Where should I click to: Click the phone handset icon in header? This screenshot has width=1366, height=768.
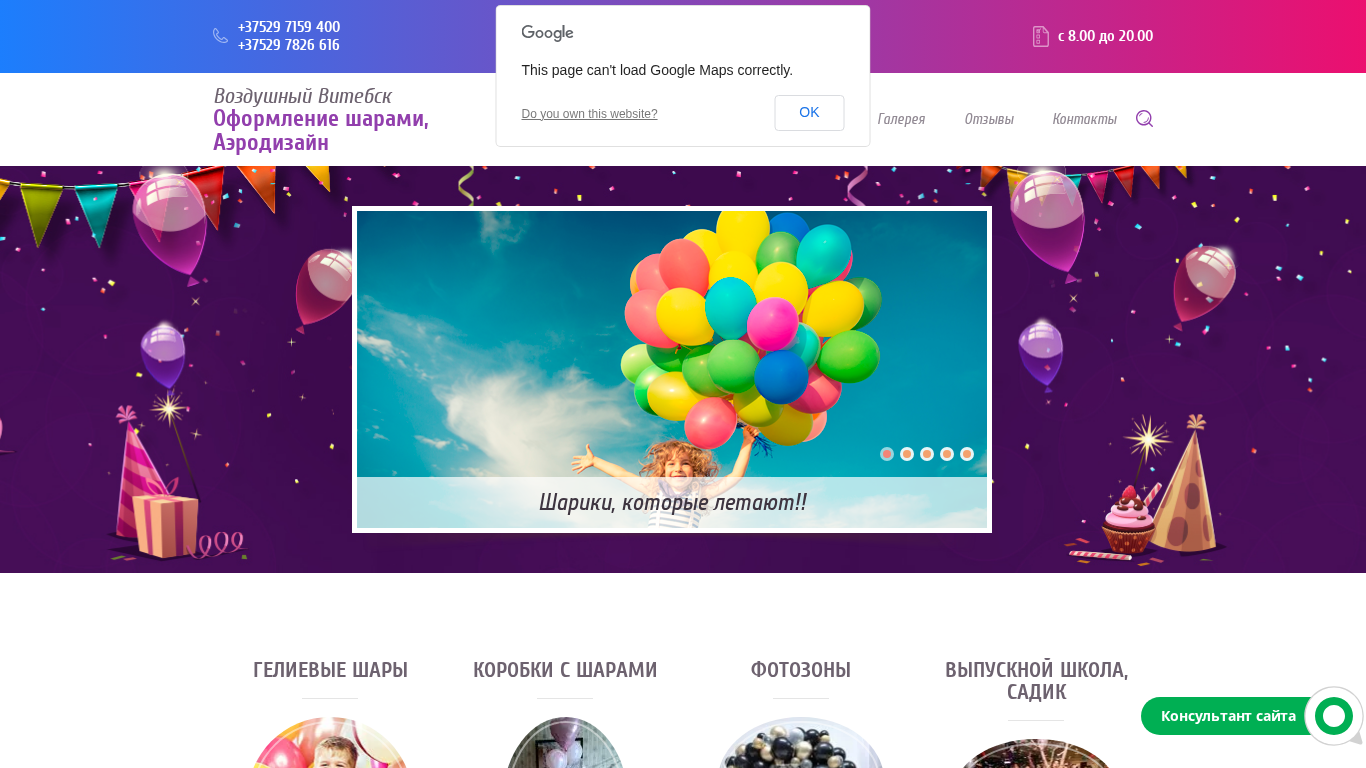(220, 36)
